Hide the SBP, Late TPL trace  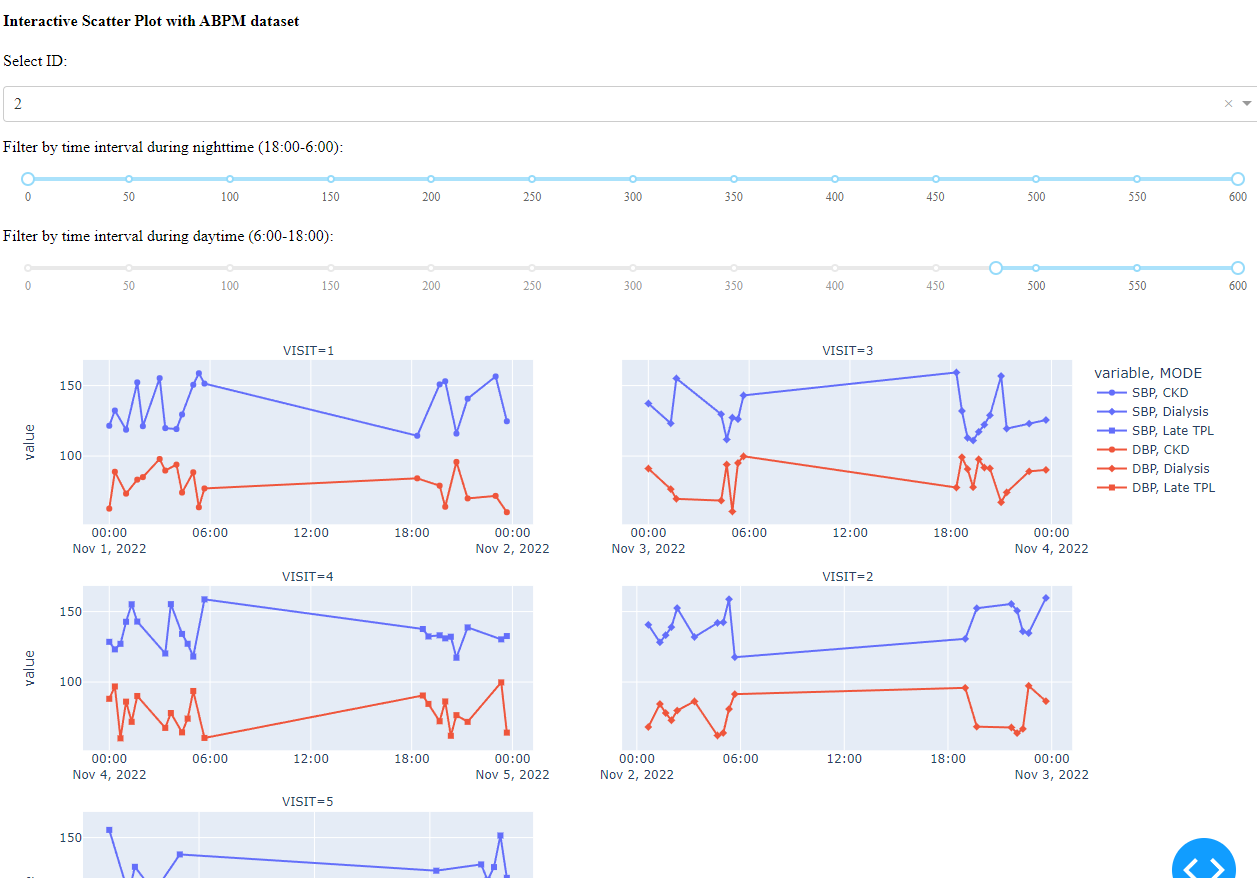pyautogui.click(x=1155, y=431)
